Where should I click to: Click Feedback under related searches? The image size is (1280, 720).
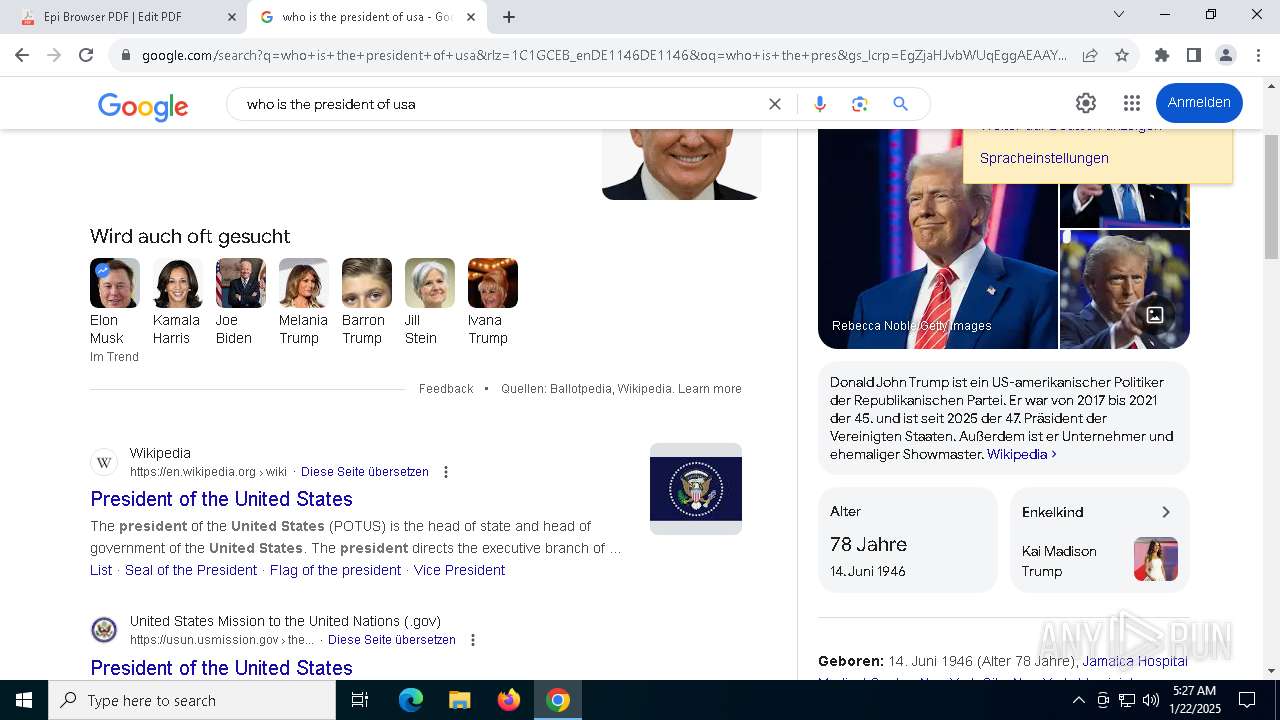tap(446, 389)
